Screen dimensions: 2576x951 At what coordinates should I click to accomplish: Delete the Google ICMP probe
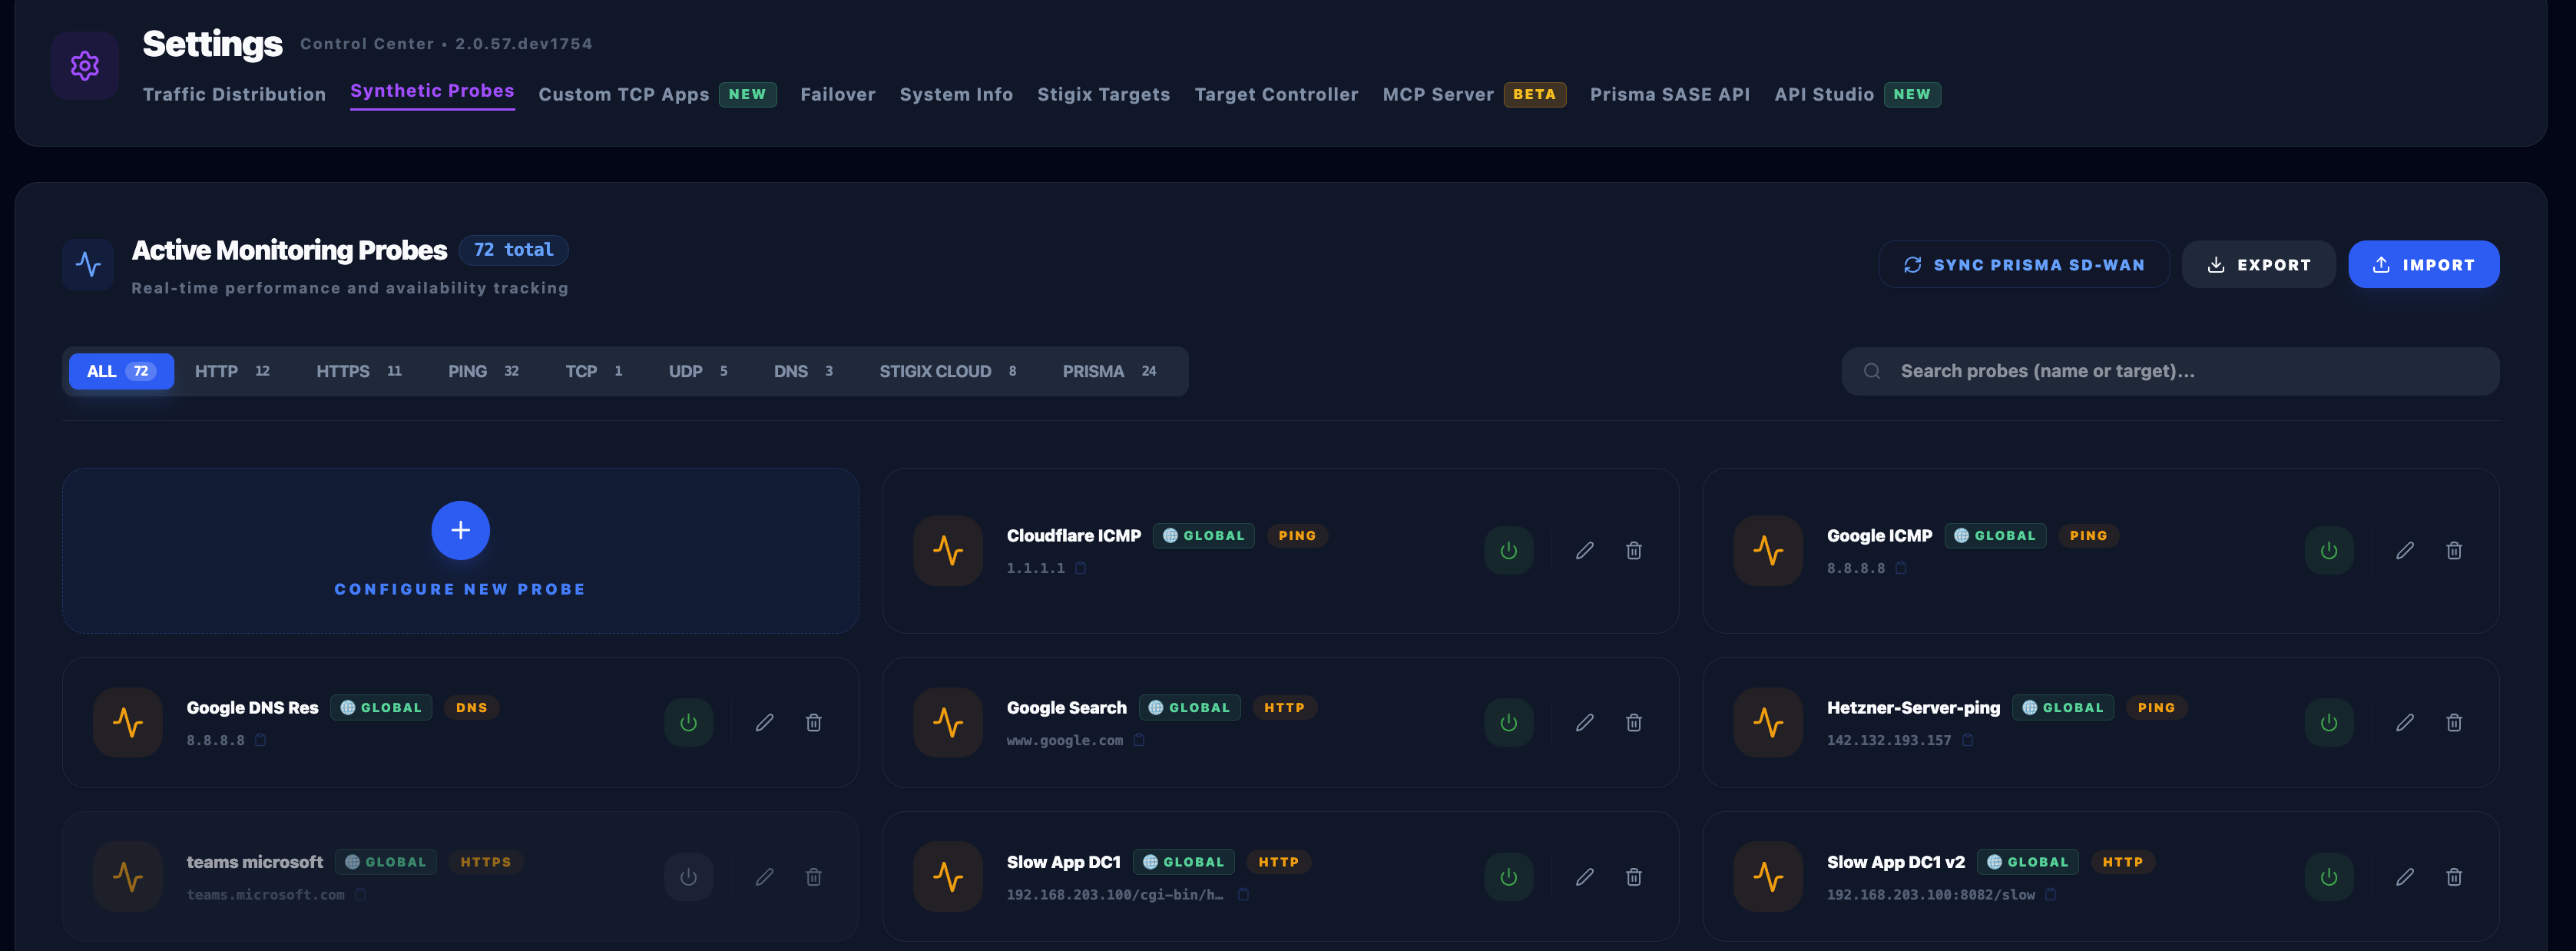pyautogui.click(x=2453, y=550)
